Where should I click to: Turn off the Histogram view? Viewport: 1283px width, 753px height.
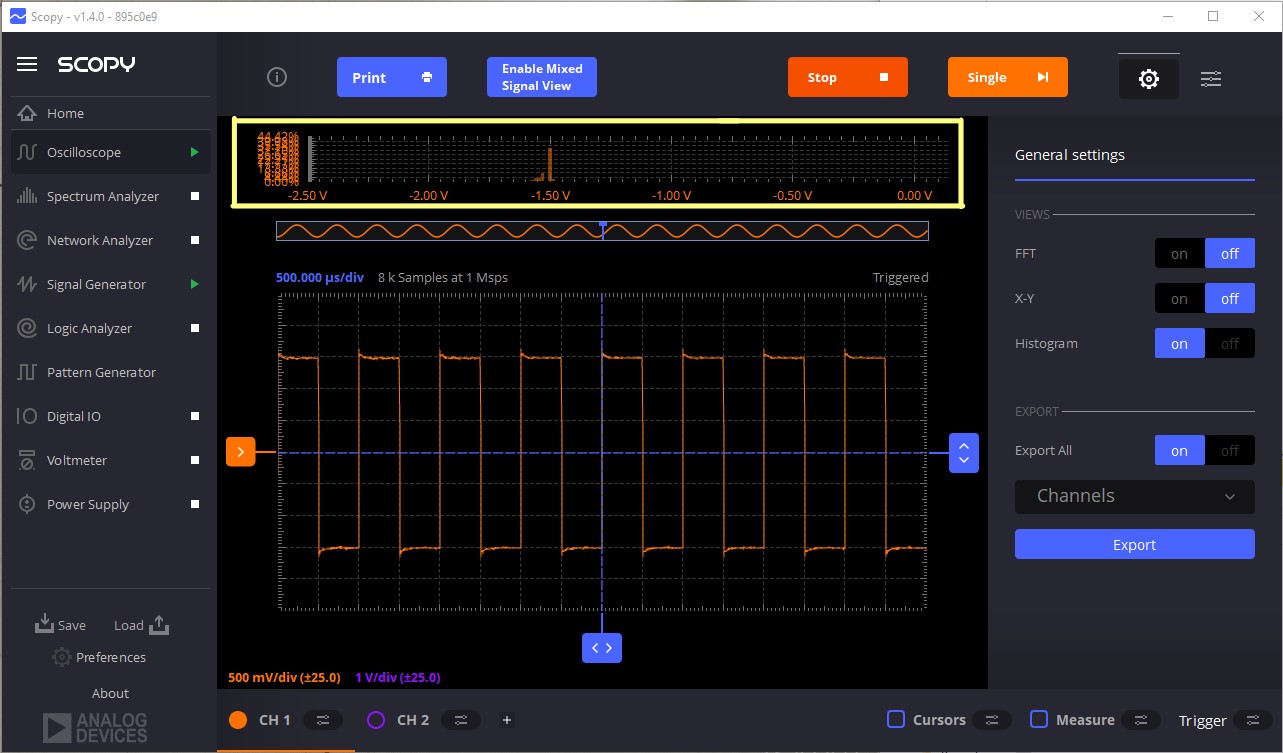pyautogui.click(x=1230, y=343)
